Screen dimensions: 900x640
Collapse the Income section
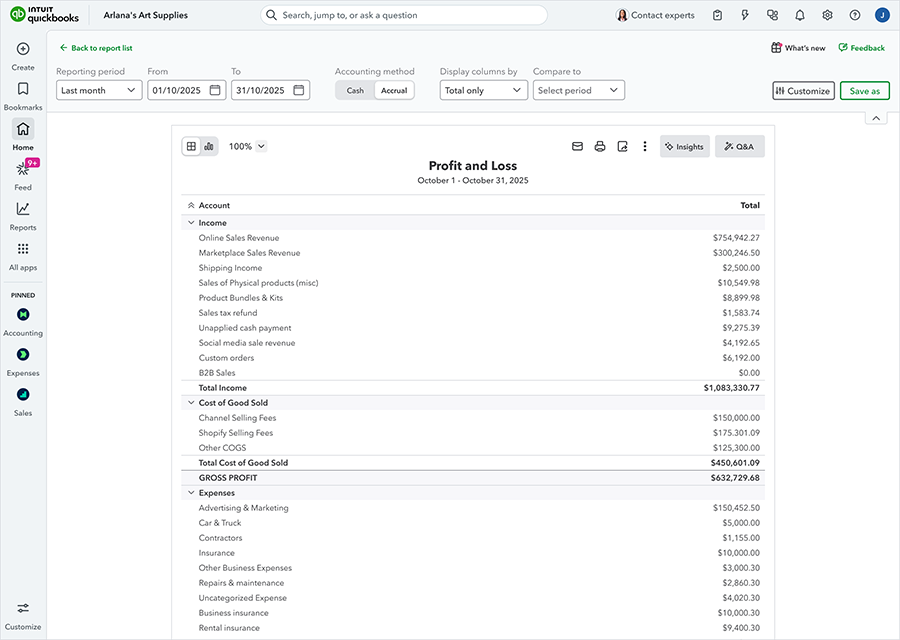coord(190,222)
